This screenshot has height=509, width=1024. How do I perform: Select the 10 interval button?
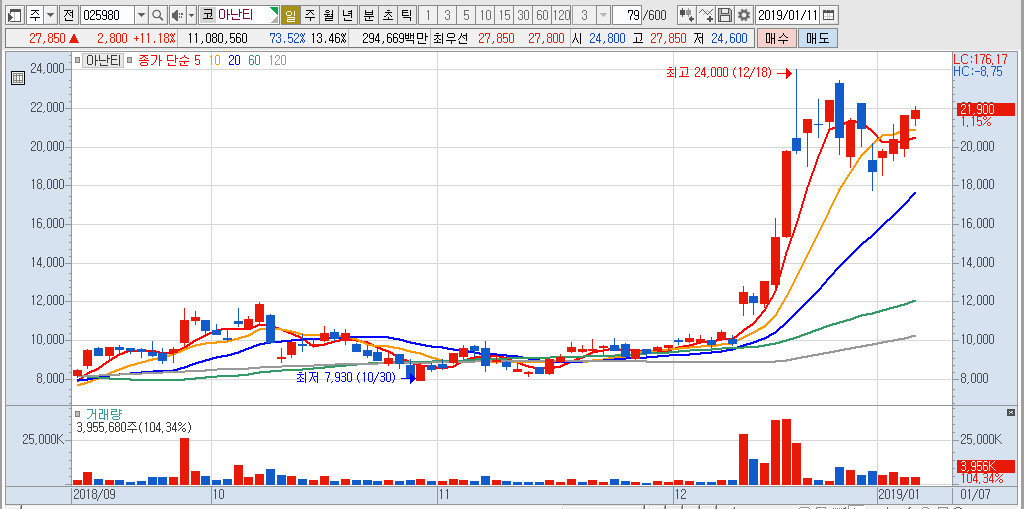tap(485, 14)
